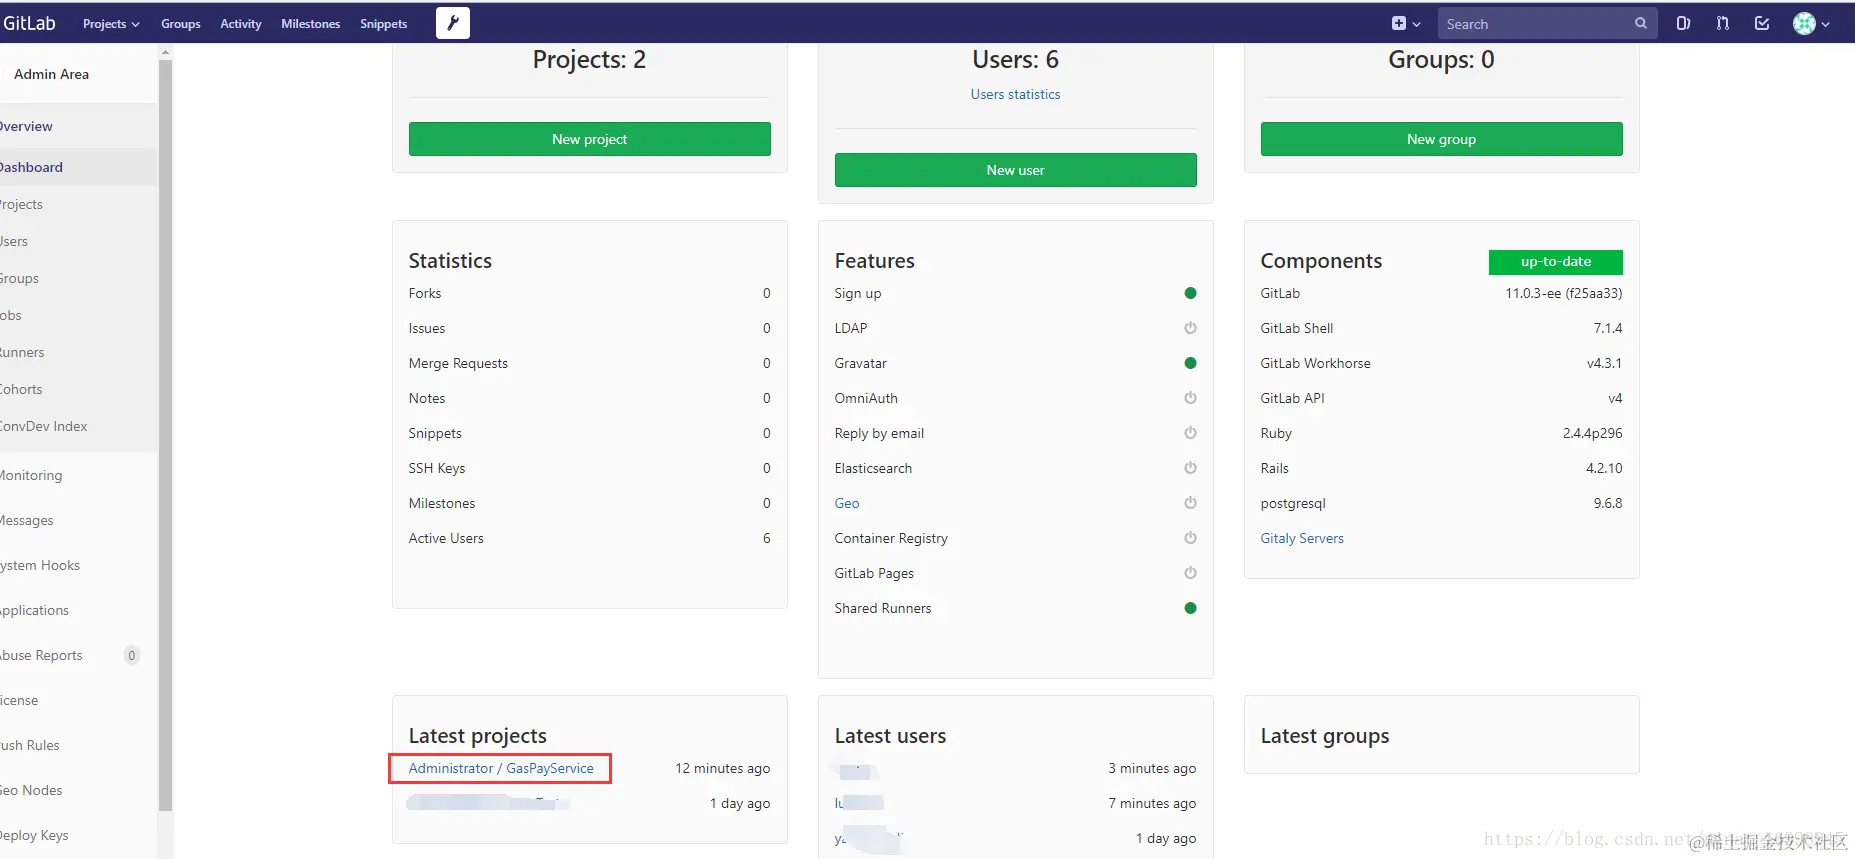
Task: Select Push Rules in the sidebar
Action: pos(79,745)
